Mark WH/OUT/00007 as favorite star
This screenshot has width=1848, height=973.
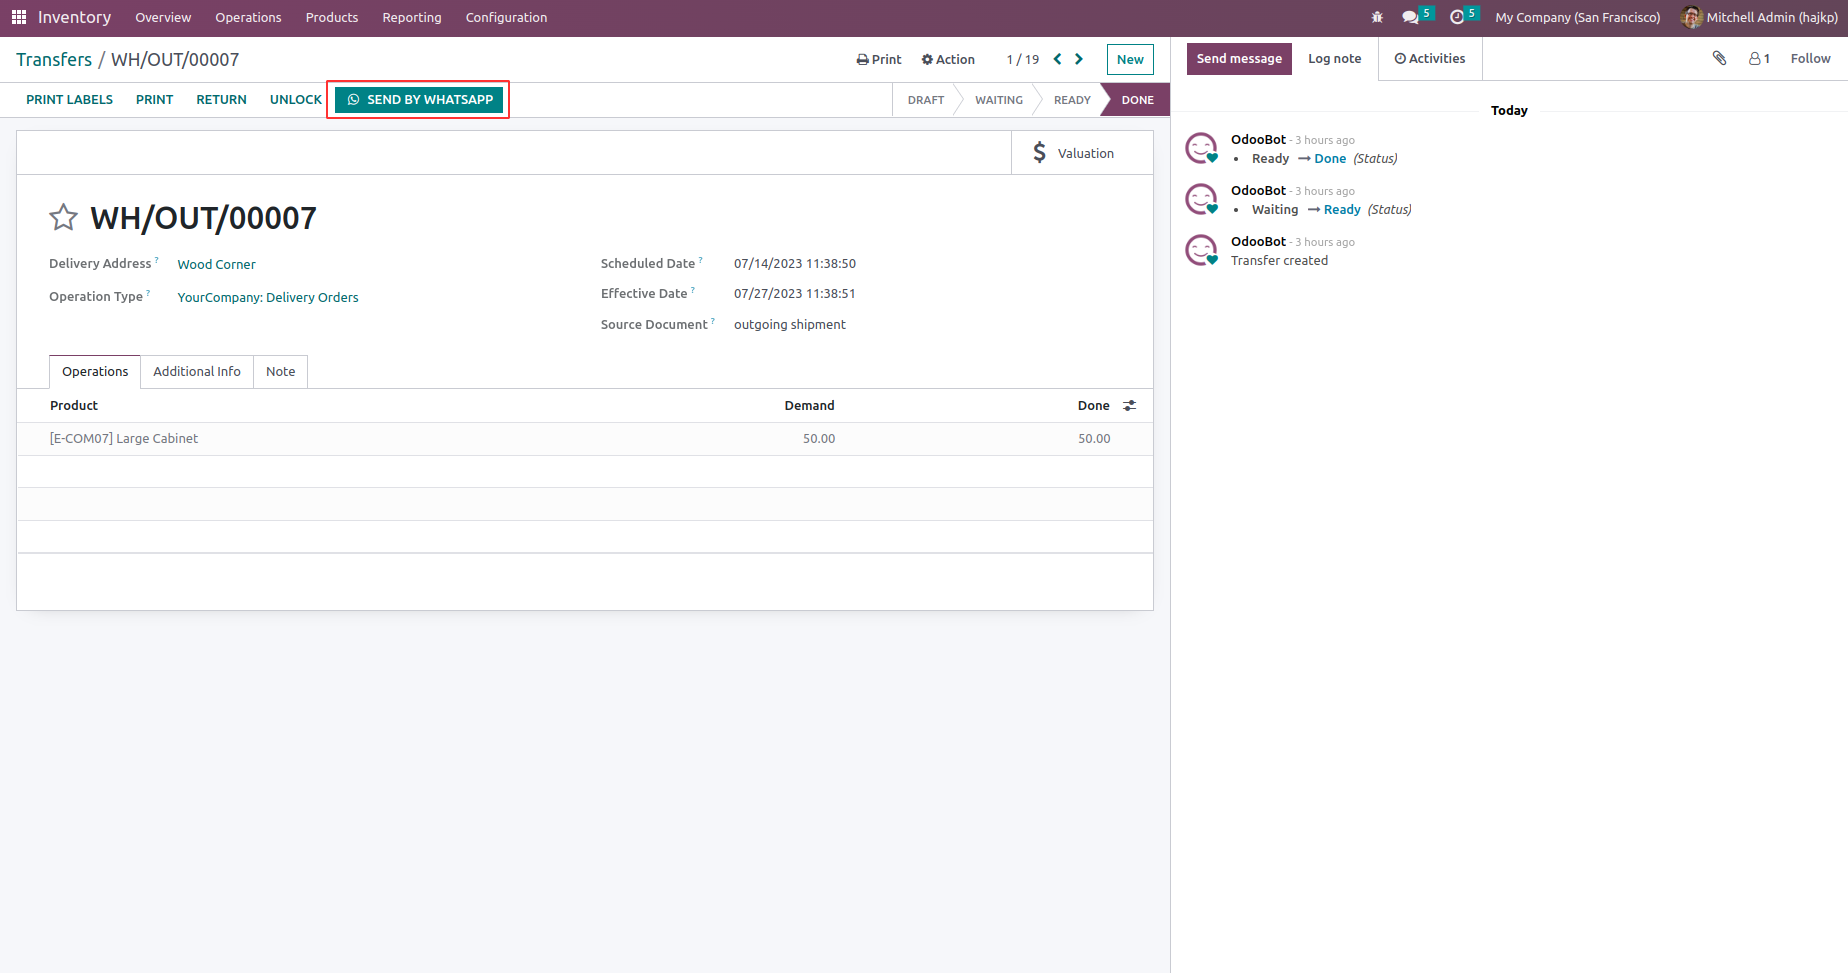(63, 217)
